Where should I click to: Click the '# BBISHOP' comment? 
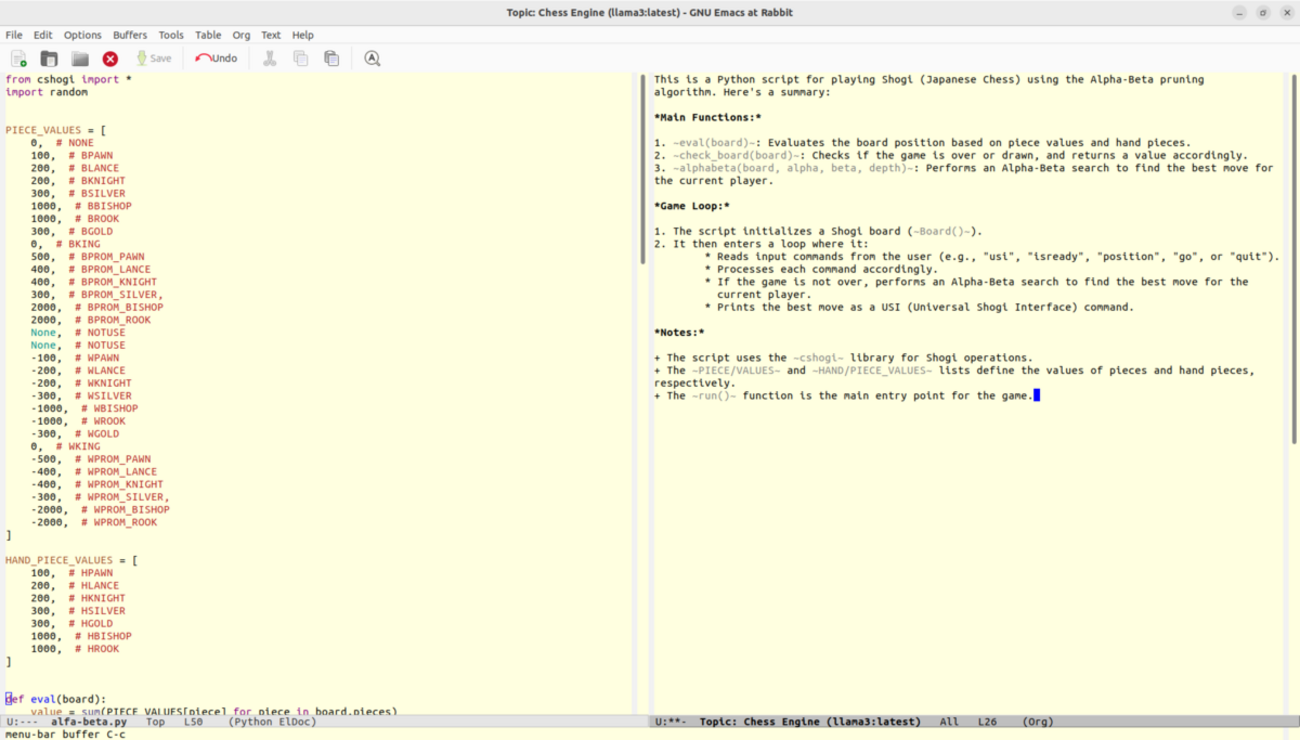coord(103,206)
